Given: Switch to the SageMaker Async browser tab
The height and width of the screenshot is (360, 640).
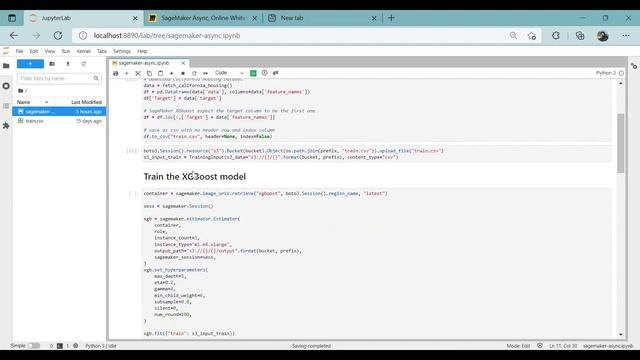Looking at the screenshot, I should tap(203, 18).
